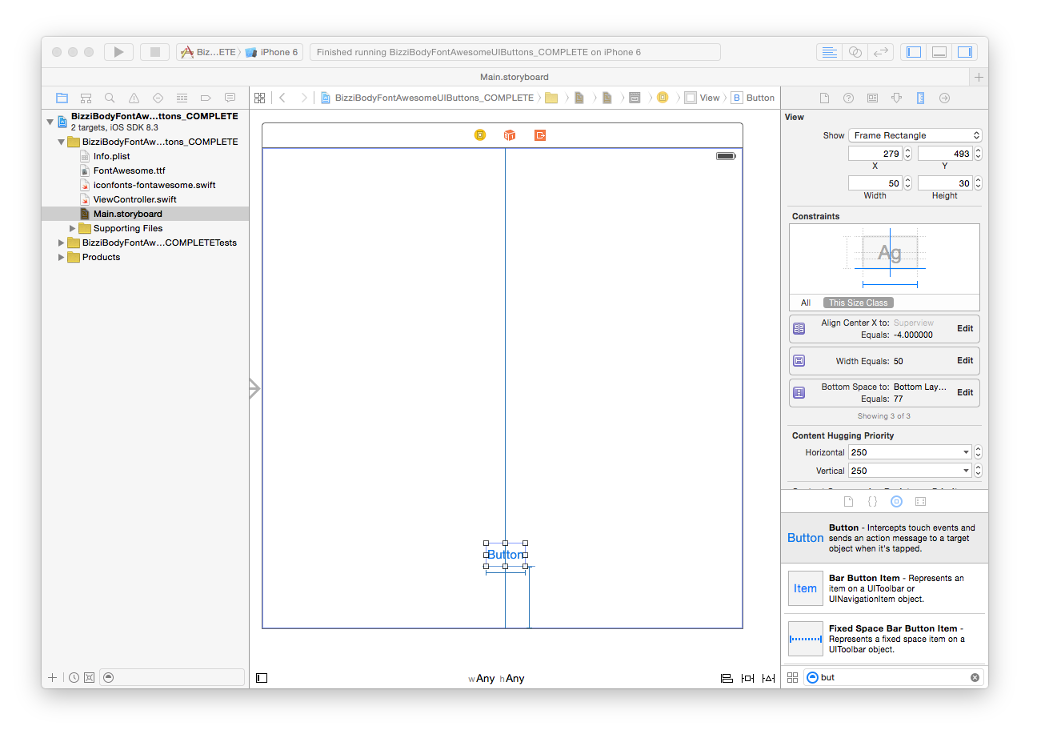Show the Code Snippet library

coord(872,501)
